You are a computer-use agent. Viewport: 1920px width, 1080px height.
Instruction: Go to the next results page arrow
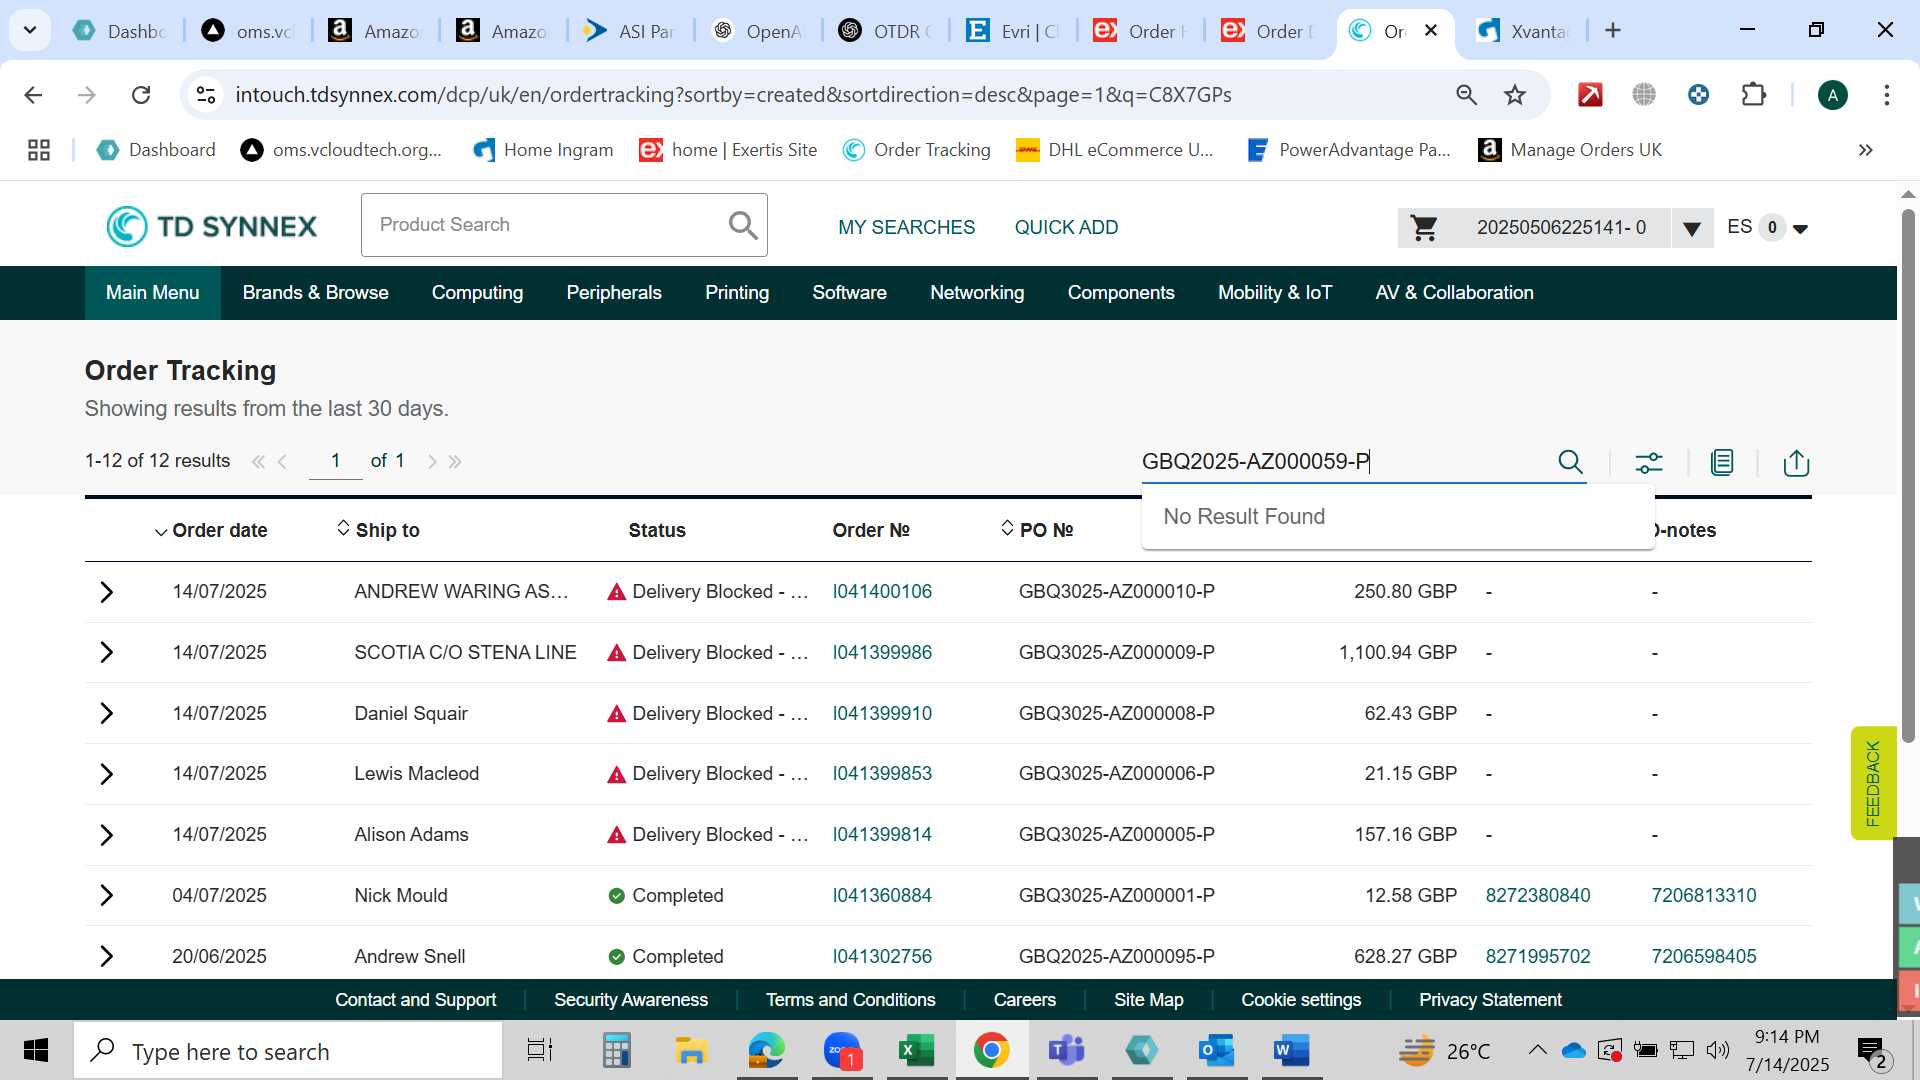coord(432,462)
